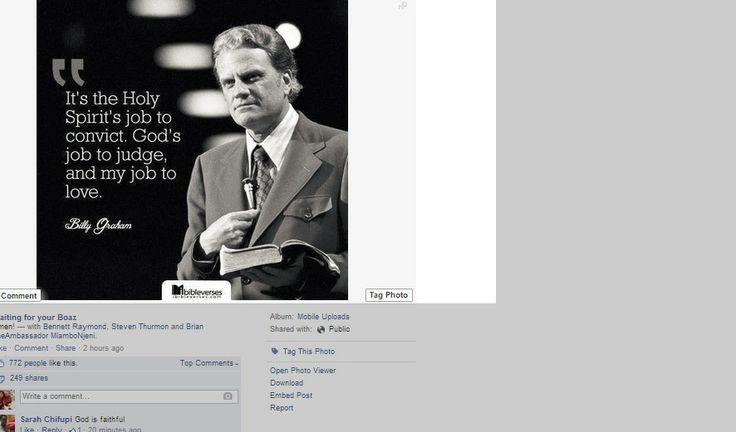Open Steven Thurmon's tagged profile

pos(140,326)
